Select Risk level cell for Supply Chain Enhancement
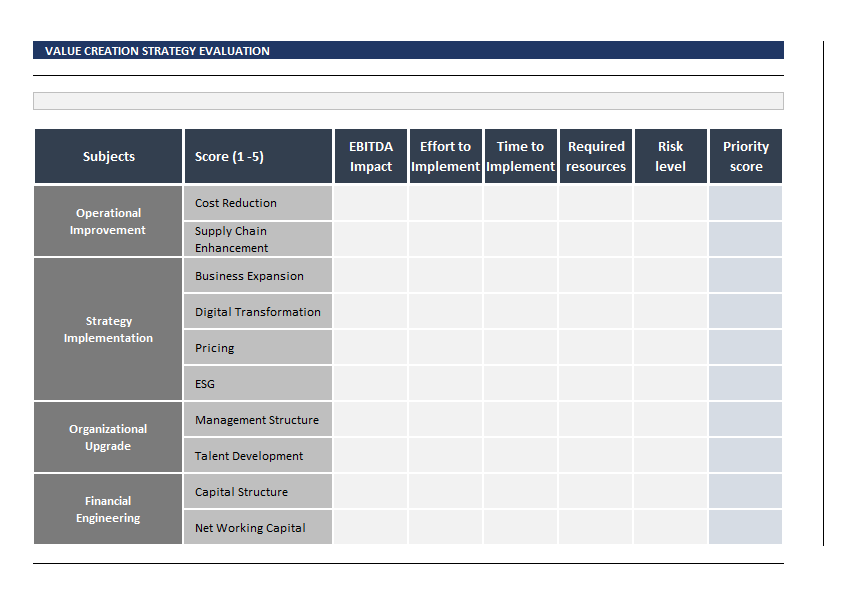Viewport: 860px width, 600px height. point(671,239)
